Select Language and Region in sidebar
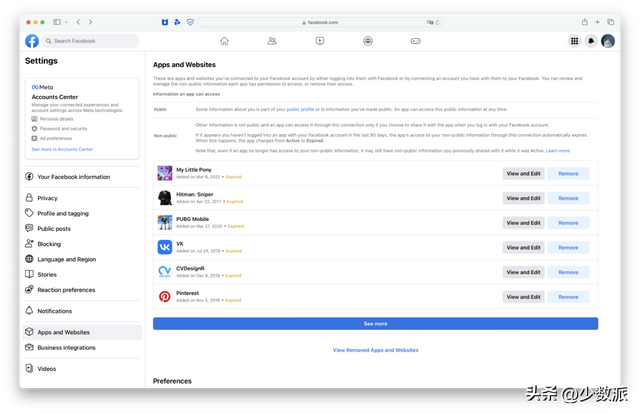Screen dimensions: 640x414 [x=82, y=259]
